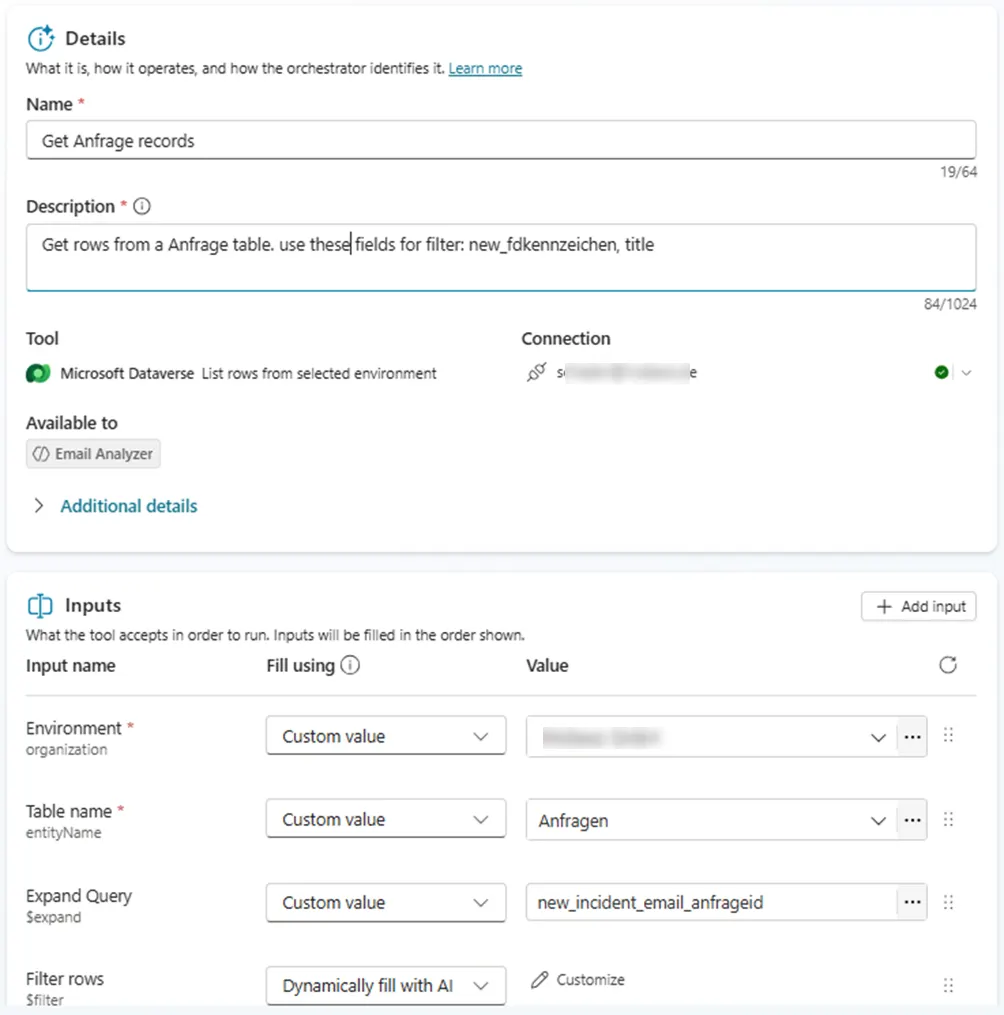Open Fill using dropdown for Environment
1004x1015 pixels.
tap(385, 737)
